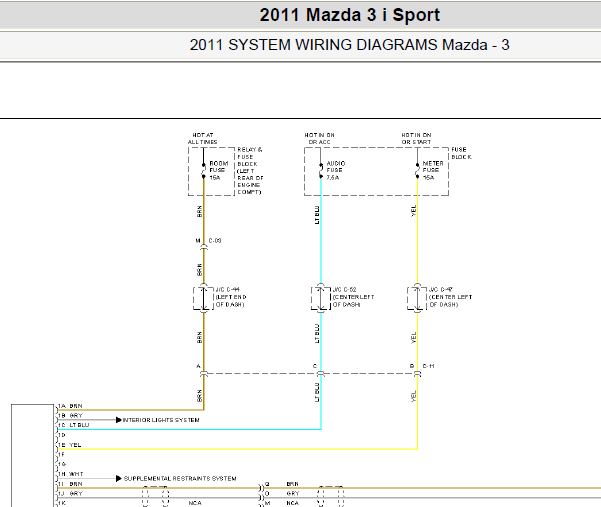Click pin label '1I BRN'

click(70, 484)
